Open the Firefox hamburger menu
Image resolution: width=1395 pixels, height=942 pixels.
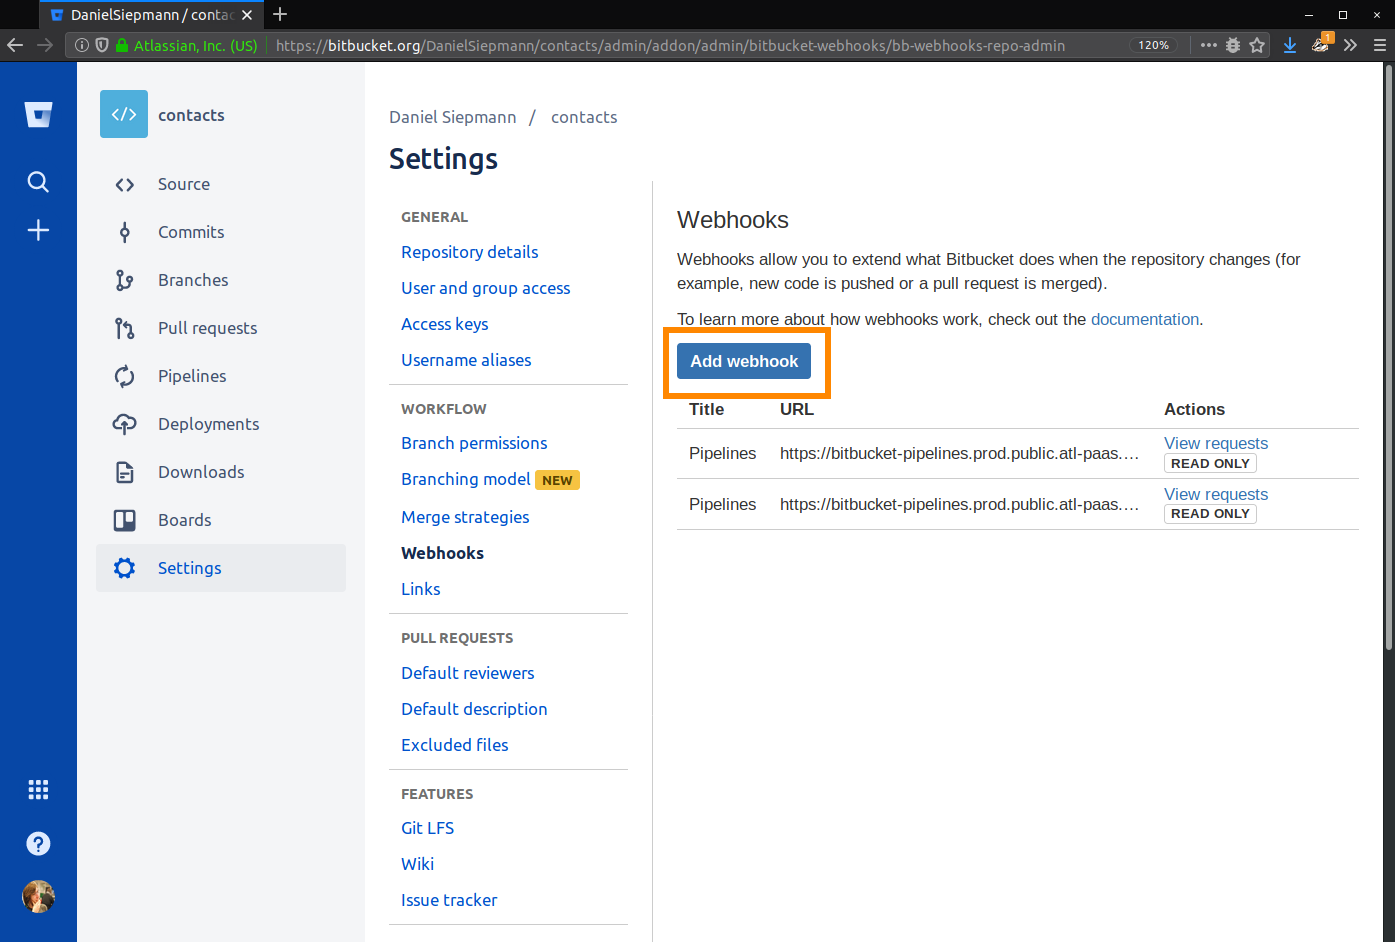1380,45
